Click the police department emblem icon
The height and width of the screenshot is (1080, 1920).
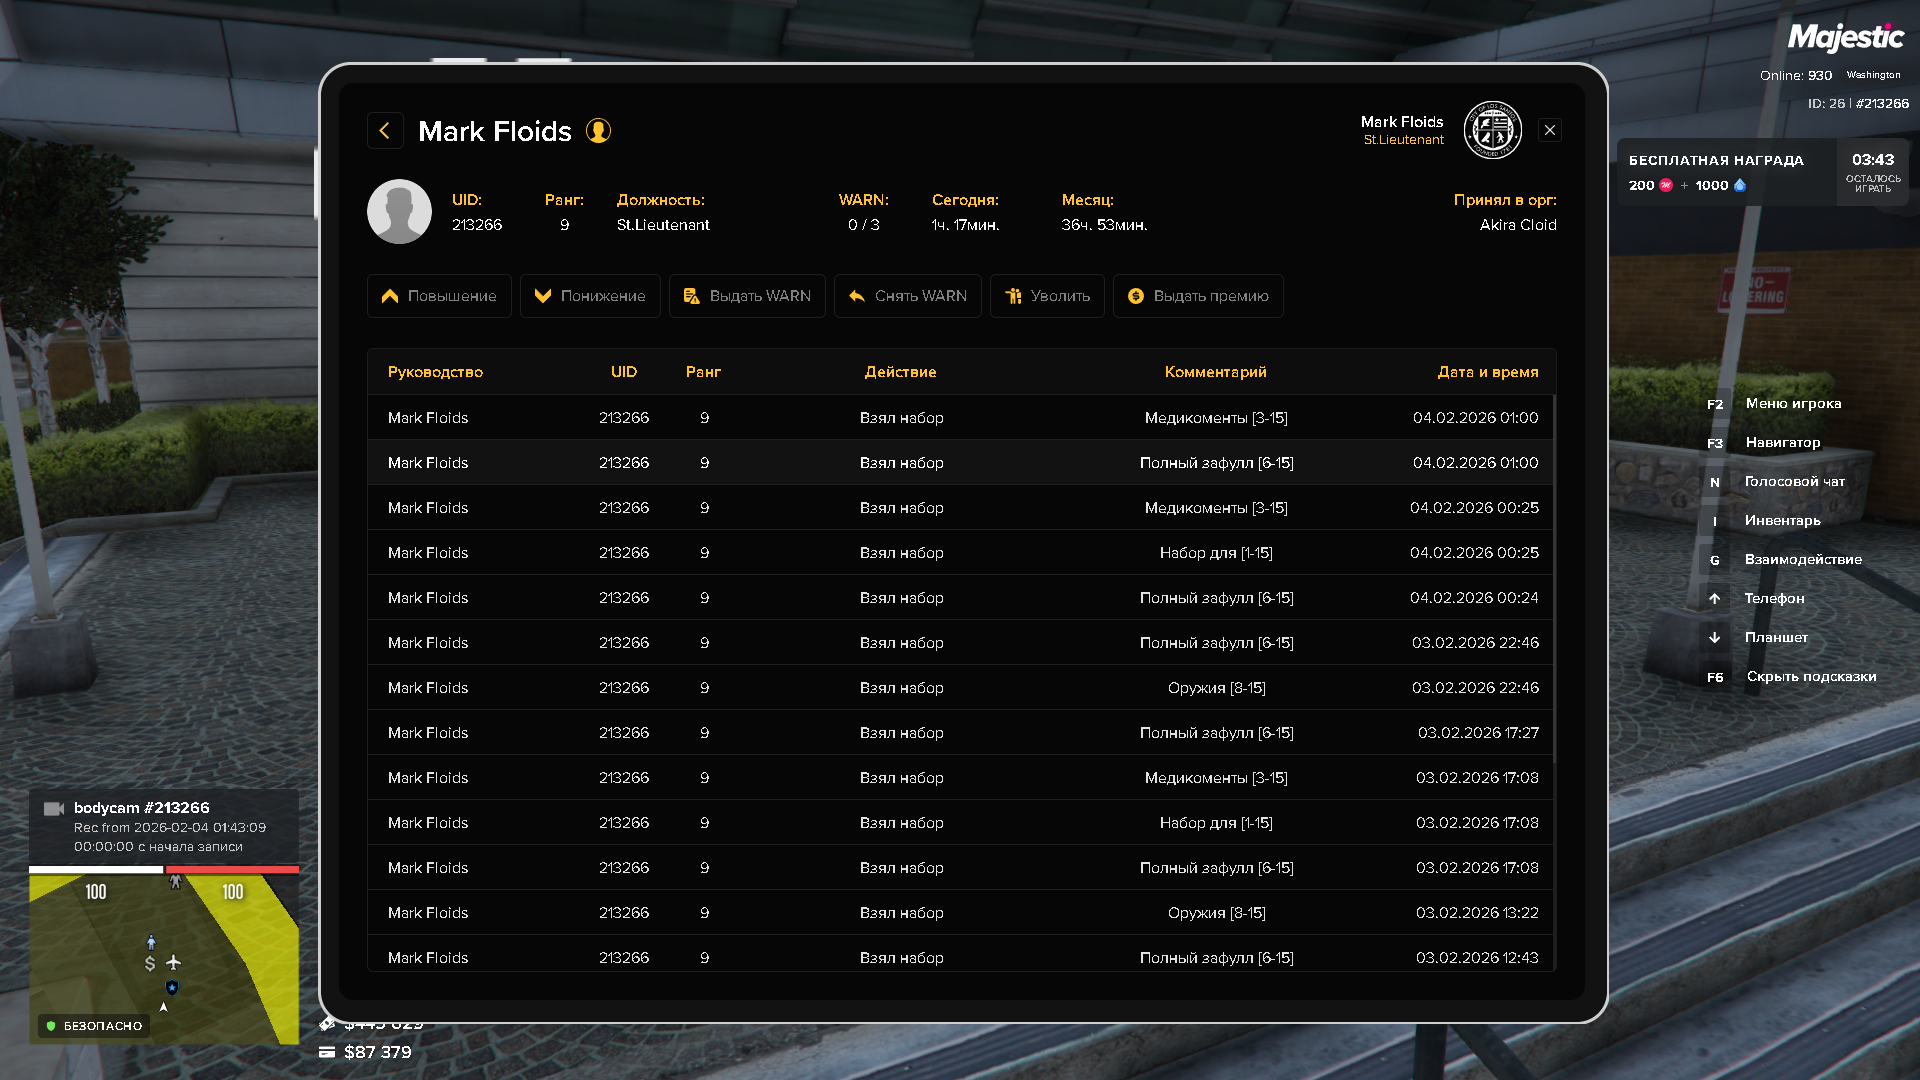coord(1492,130)
